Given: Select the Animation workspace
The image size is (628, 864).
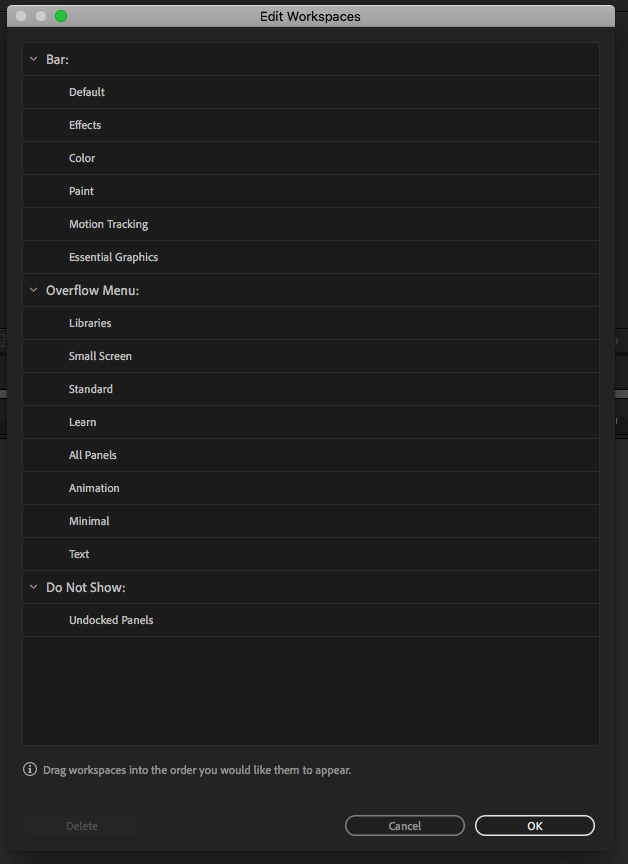Looking at the screenshot, I should coord(94,487).
